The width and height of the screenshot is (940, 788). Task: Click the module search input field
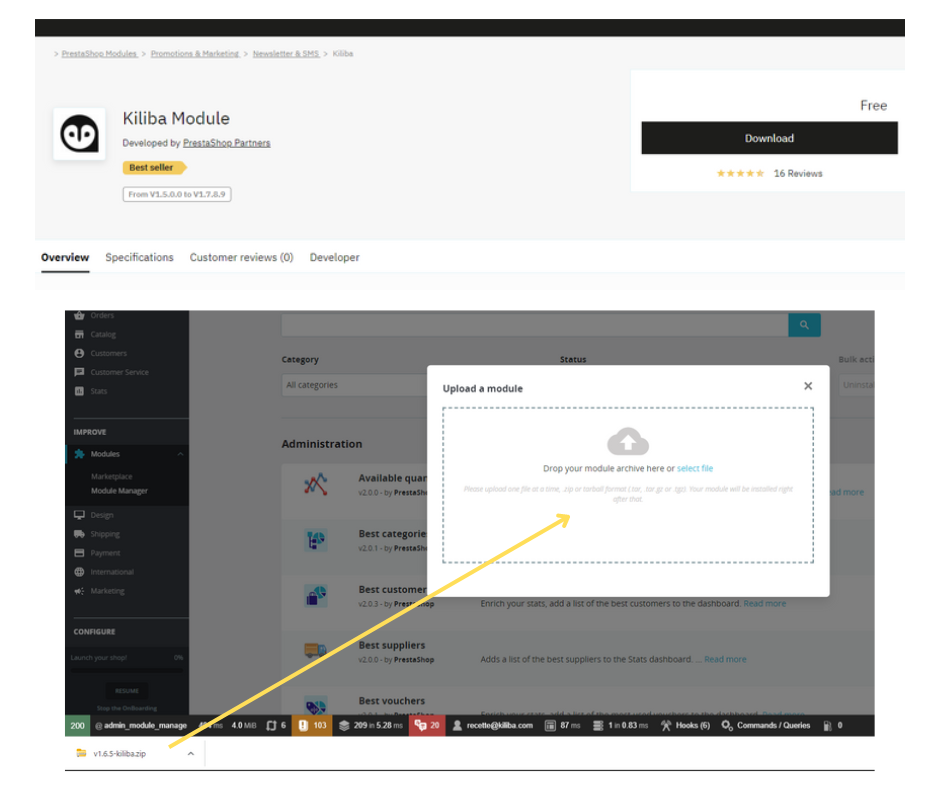coord(535,325)
